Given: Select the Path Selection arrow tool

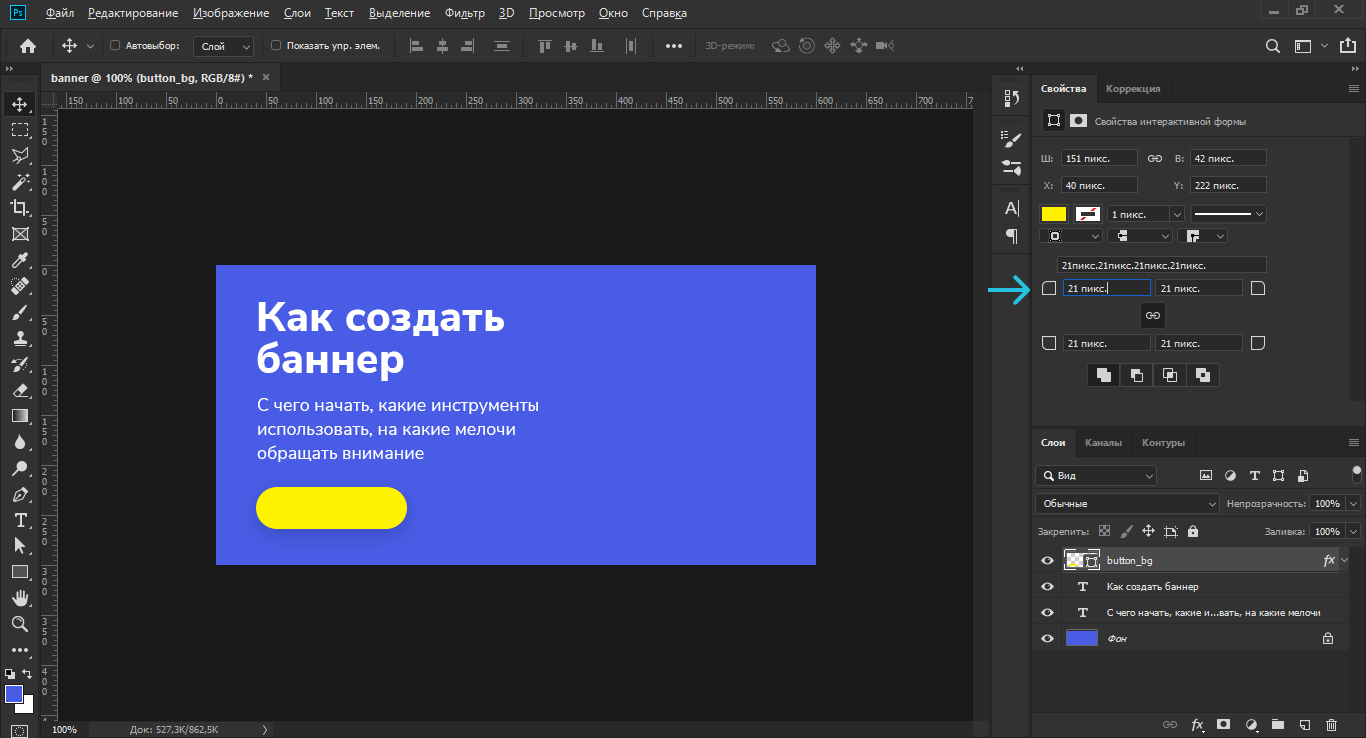Looking at the screenshot, I should pyautogui.click(x=19, y=546).
